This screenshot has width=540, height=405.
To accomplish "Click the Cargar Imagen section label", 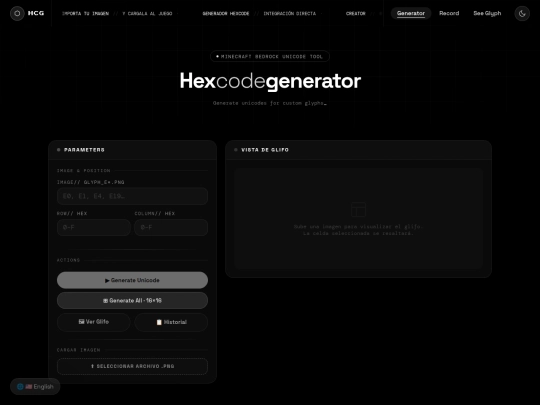I will tap(79, 350).
